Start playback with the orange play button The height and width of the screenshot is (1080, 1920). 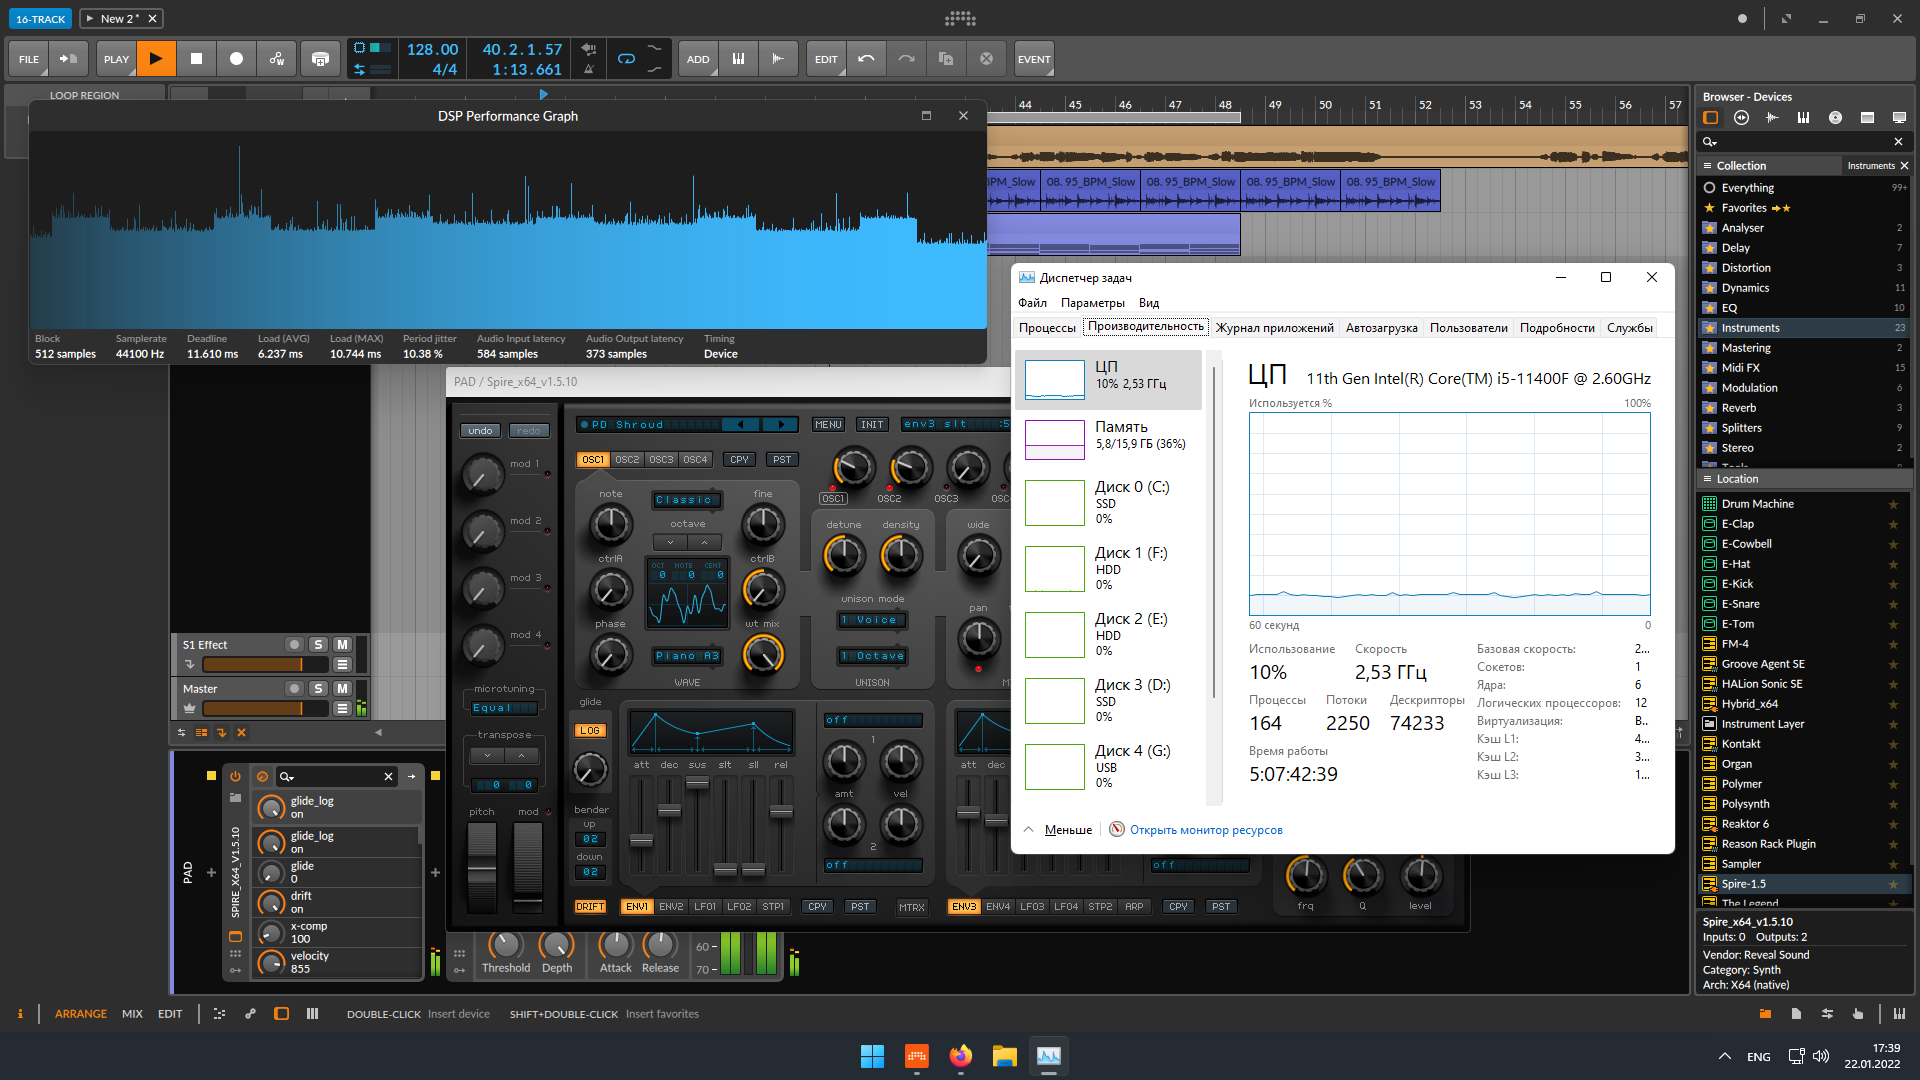[156, 59]
